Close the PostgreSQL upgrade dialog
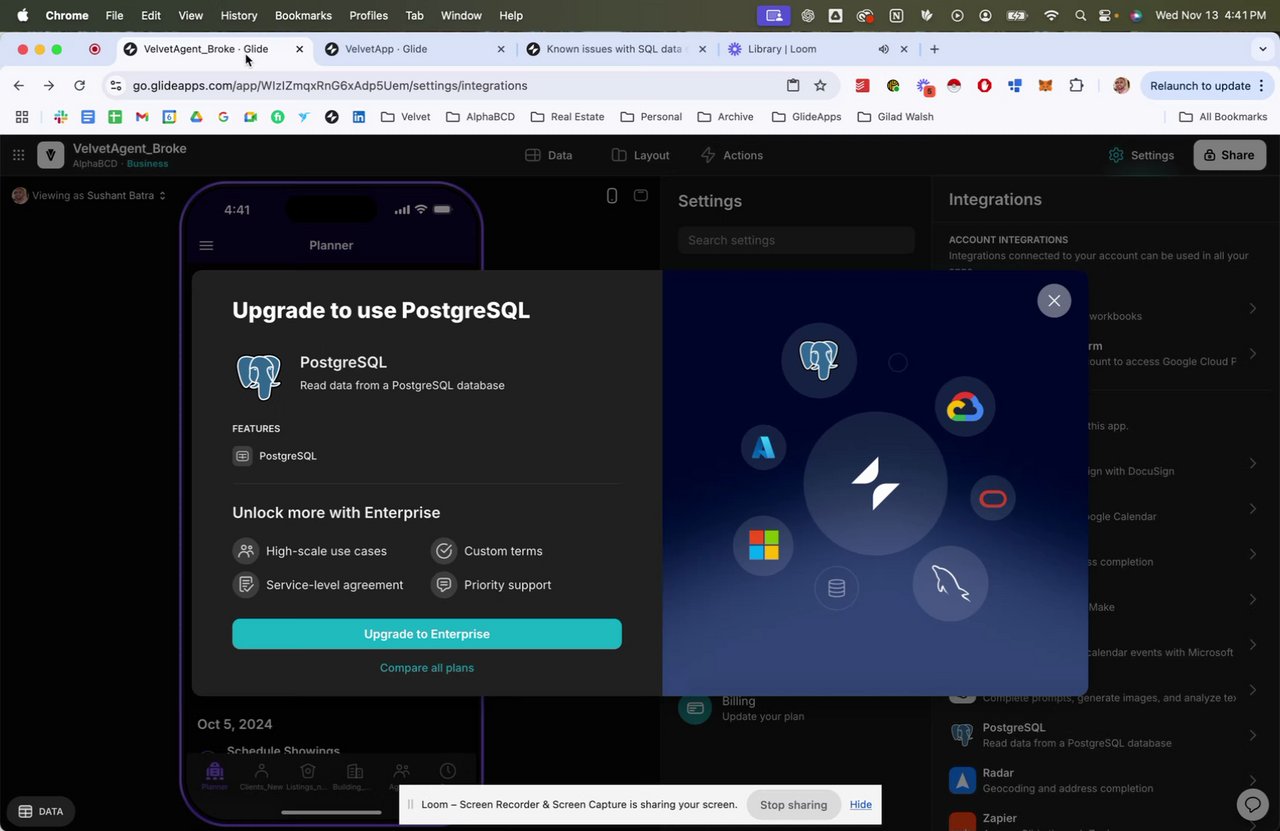This screenshot has height=831, width=1280. [1054, 301]
